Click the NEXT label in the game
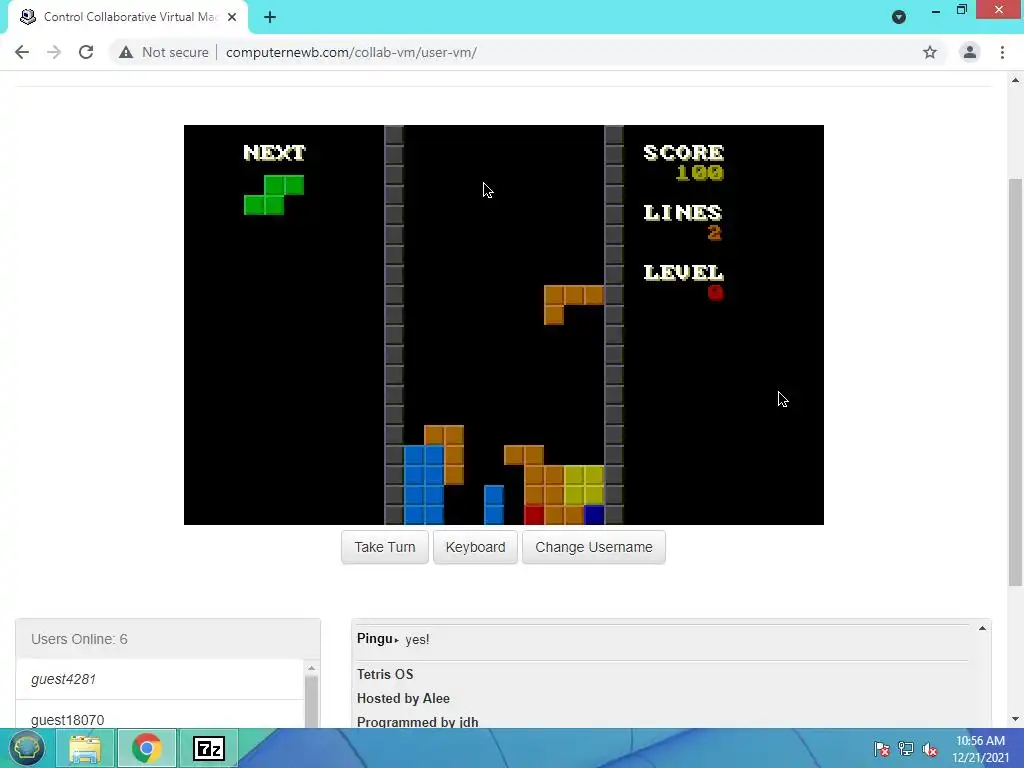The image size is (1024, 768). point(274,153)
